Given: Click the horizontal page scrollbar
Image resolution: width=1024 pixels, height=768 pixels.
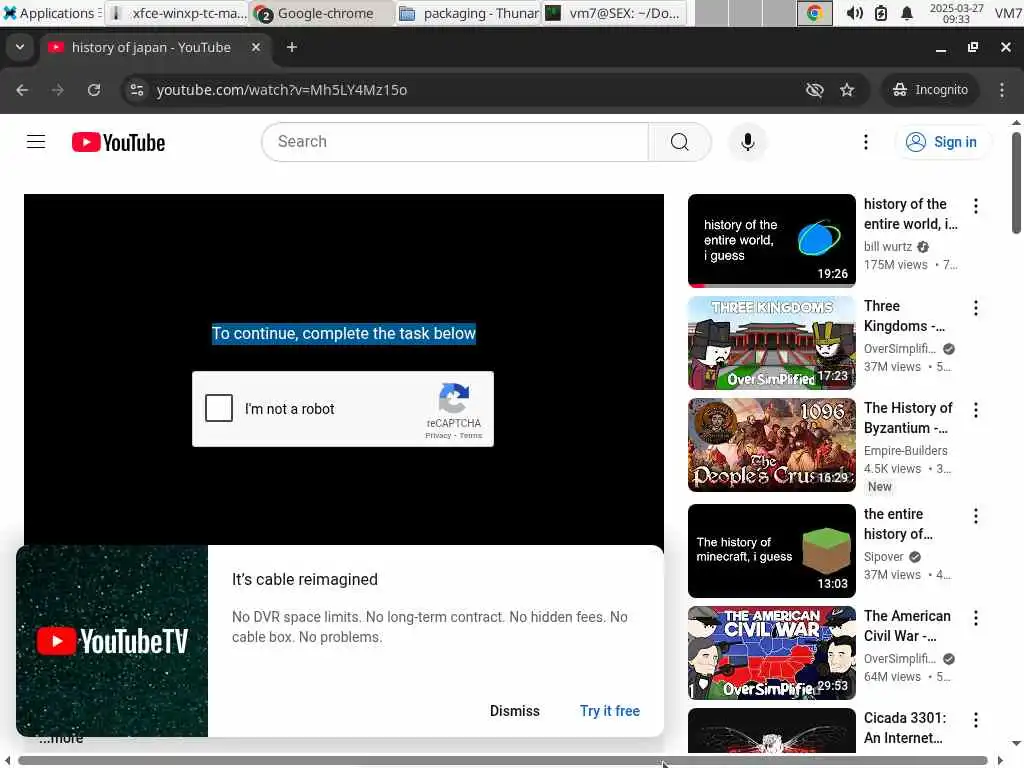Looking at the screenshot, I should (x=503, y=761).
